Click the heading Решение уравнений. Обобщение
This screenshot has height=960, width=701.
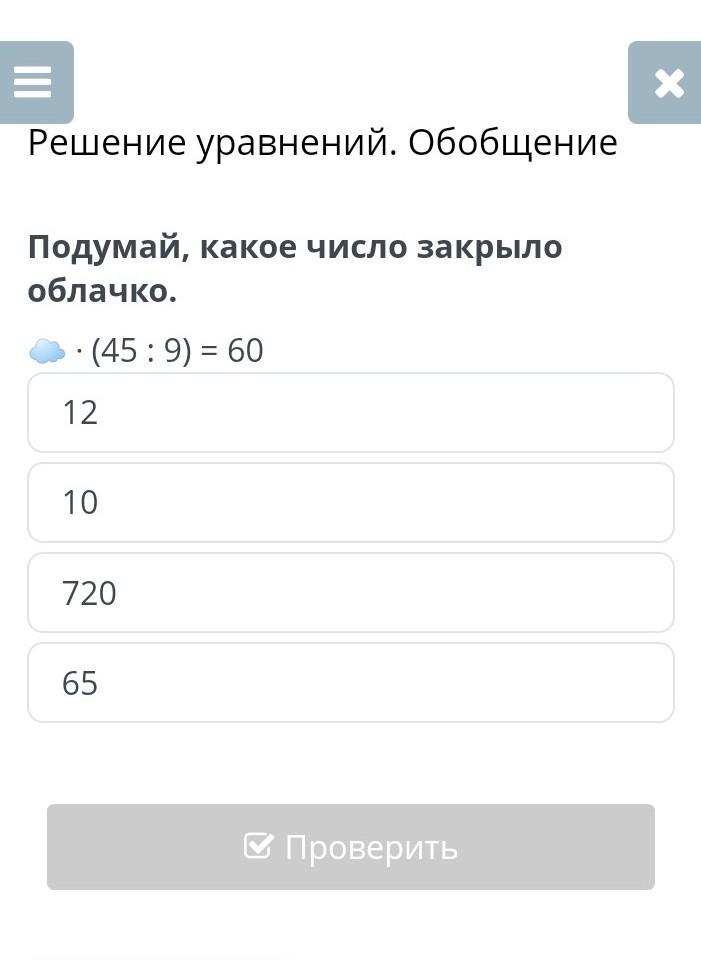coord(322,143)
